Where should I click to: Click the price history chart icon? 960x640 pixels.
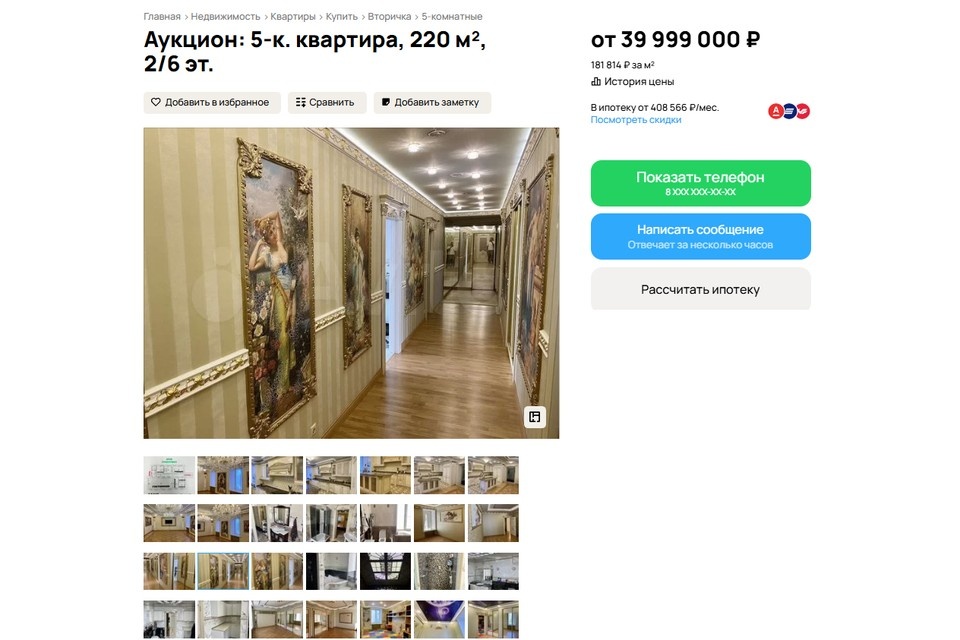[596, 81]
